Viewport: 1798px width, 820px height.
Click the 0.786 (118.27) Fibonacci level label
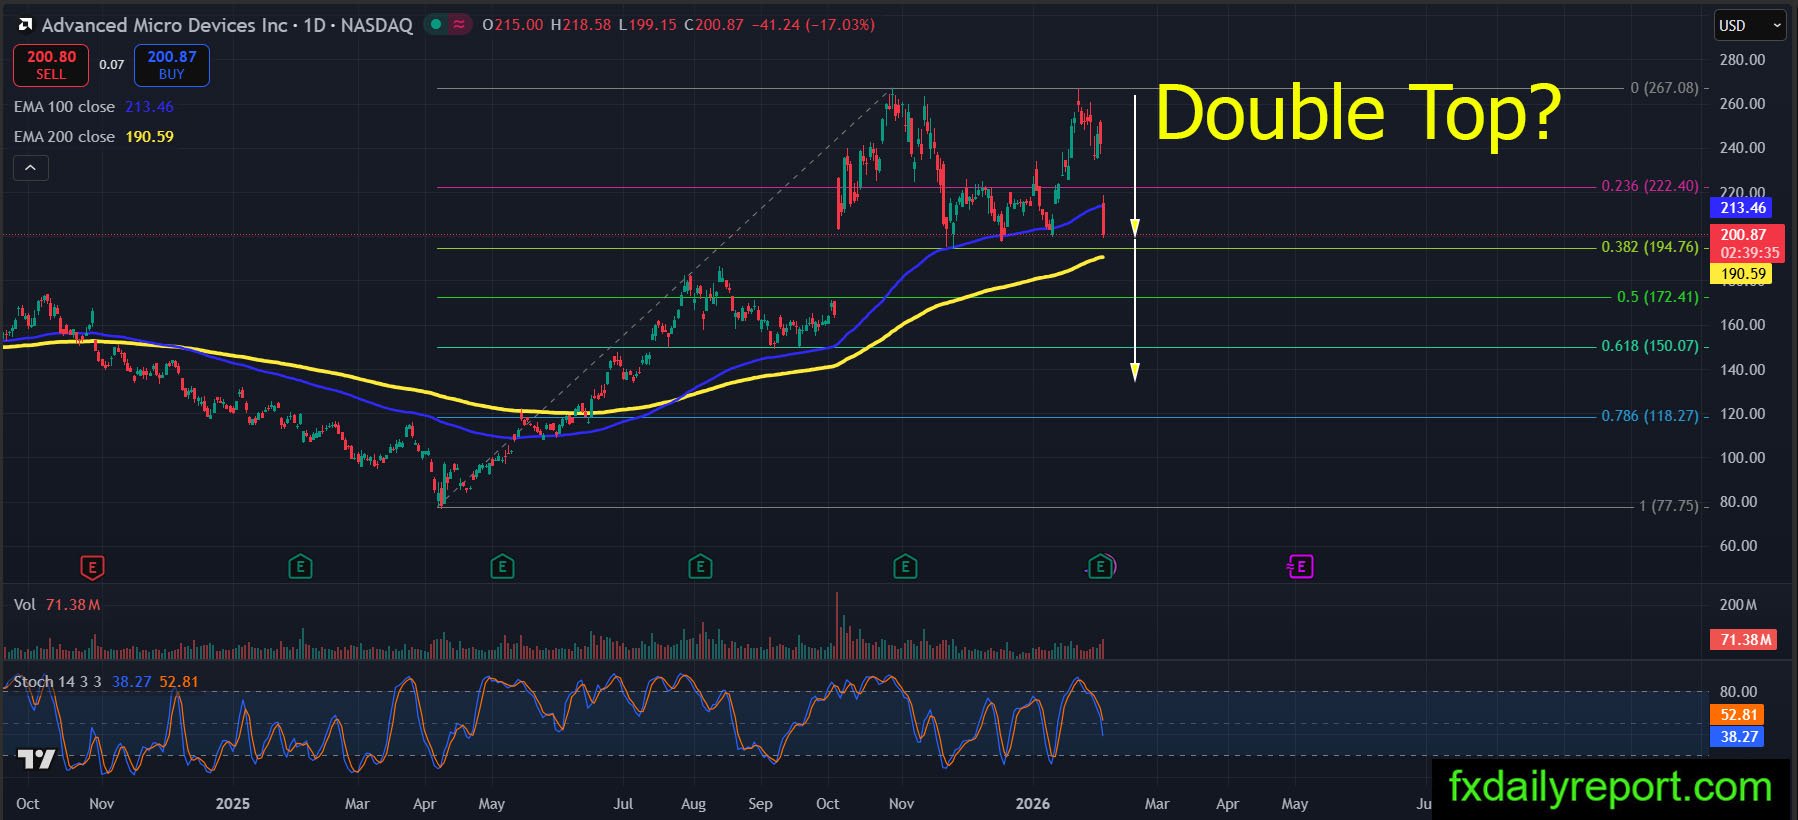1650,416
